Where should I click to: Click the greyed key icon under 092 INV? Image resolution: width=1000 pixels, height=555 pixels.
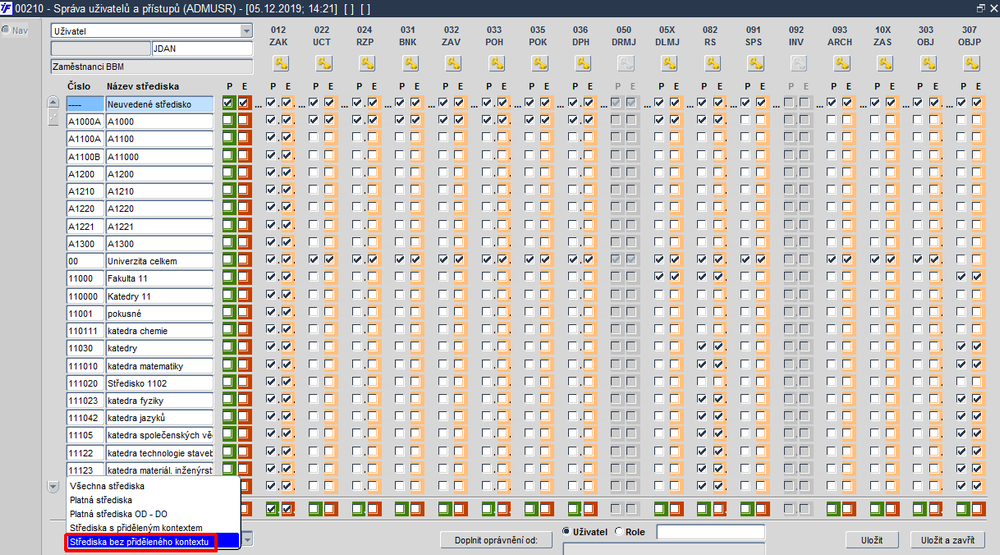click(798, 63)
